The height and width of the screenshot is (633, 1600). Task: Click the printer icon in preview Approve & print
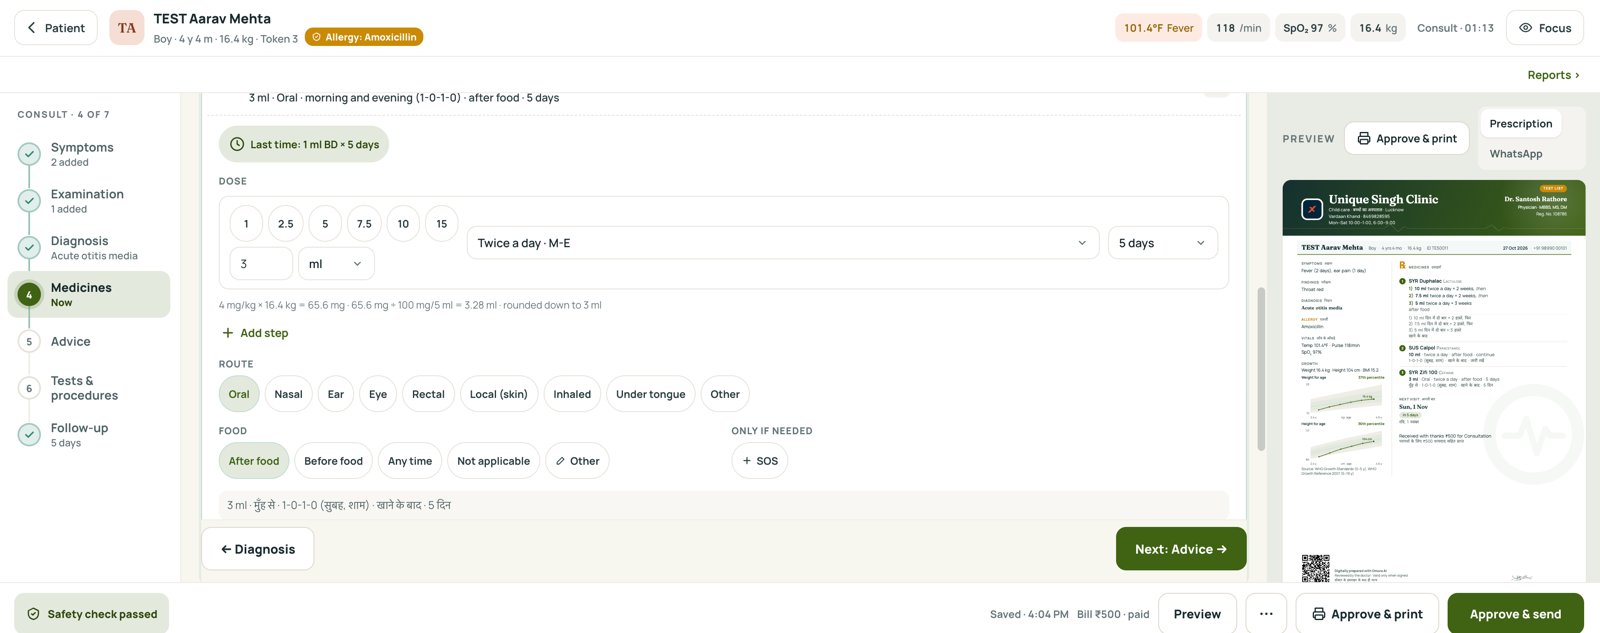tap(1364, 138)
